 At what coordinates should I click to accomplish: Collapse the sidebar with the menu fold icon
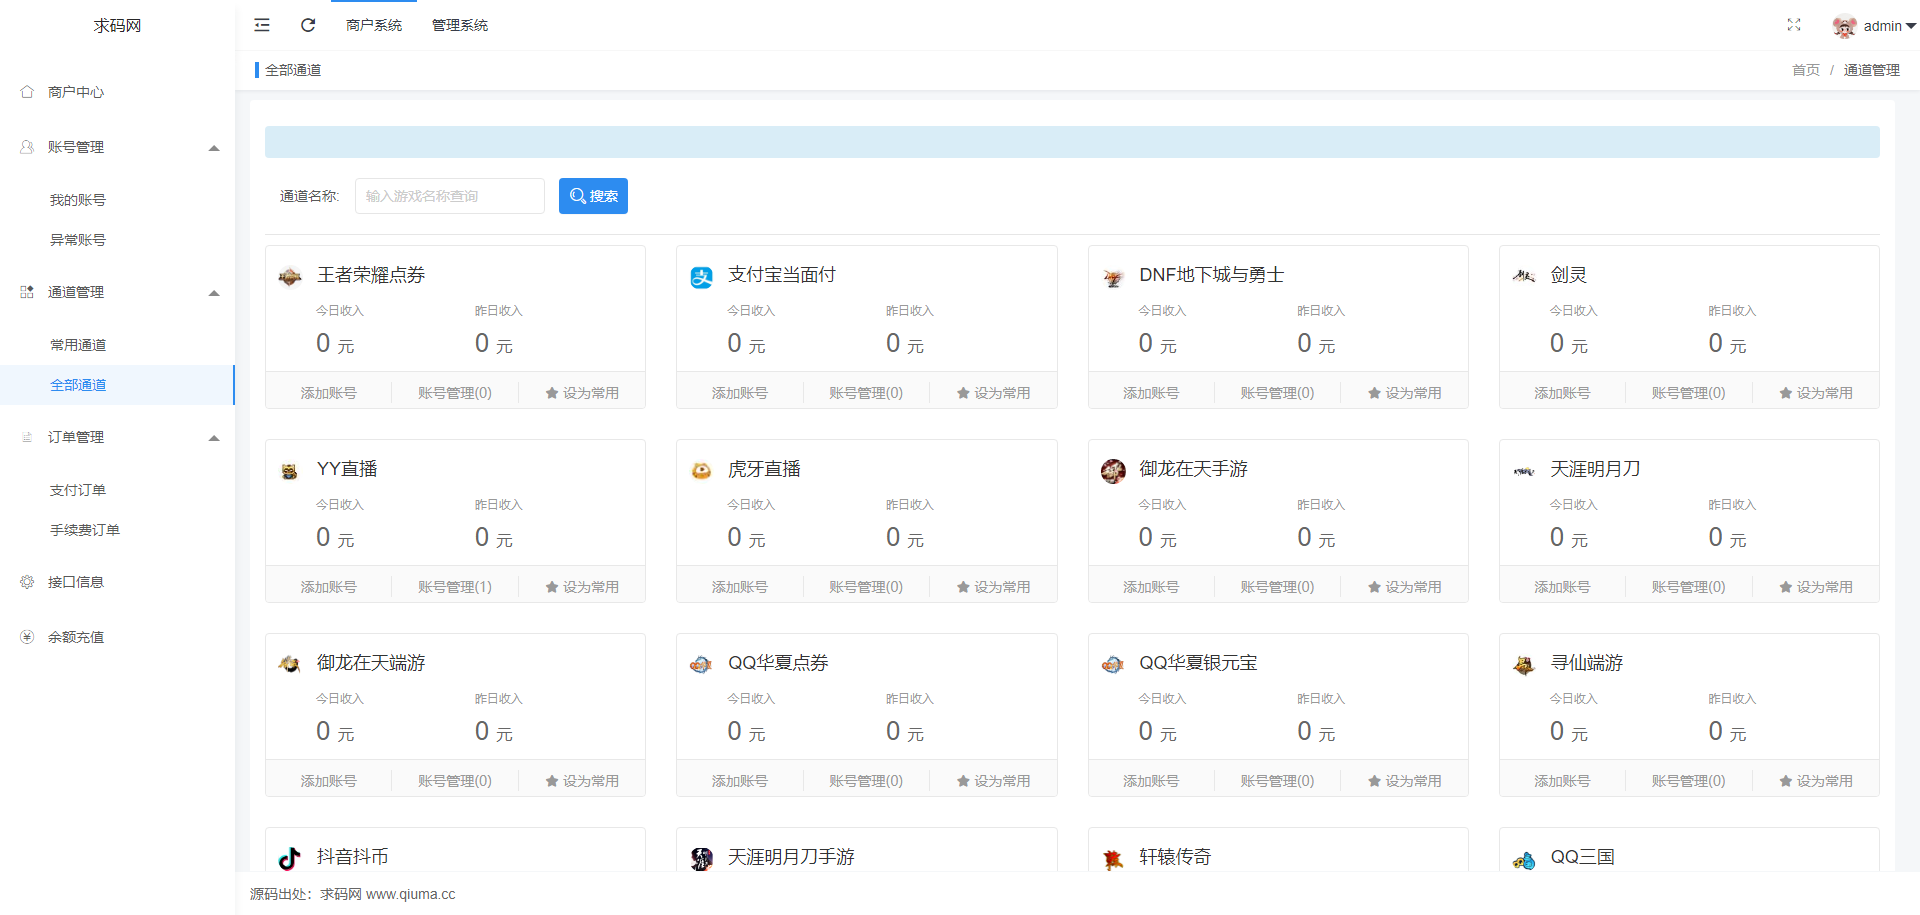click(262, 25)
